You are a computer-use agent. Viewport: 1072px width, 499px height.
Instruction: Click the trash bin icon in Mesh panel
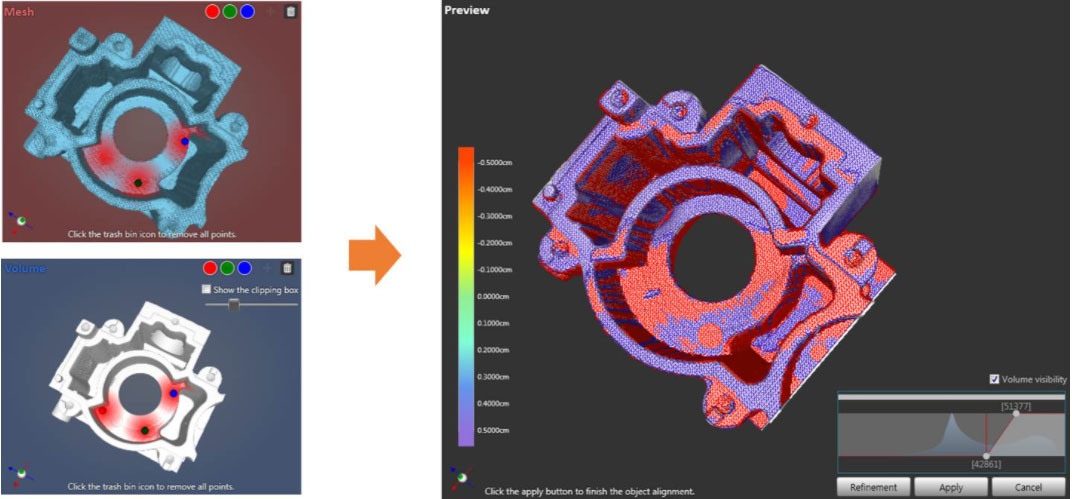(x=290, y=12)
